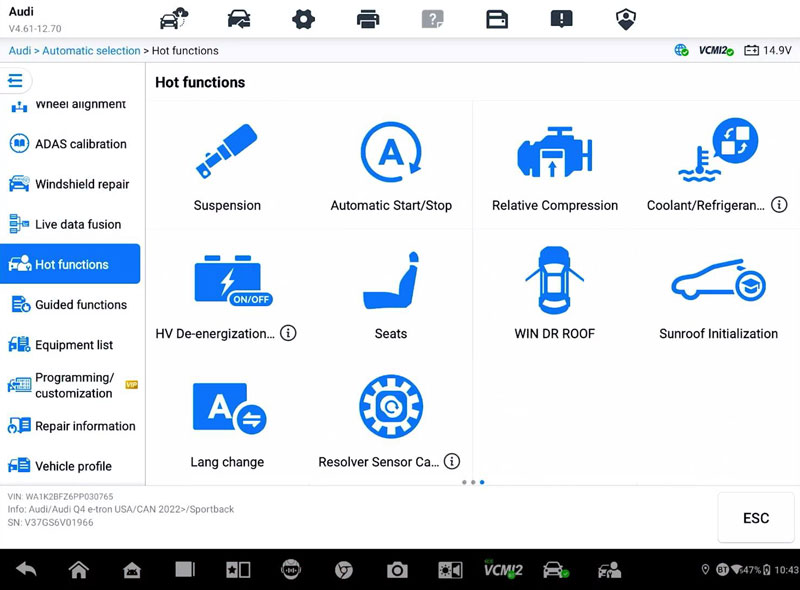Show info for Resolver Sensor Calibration
Screen dimensions: 800x590
452,461
